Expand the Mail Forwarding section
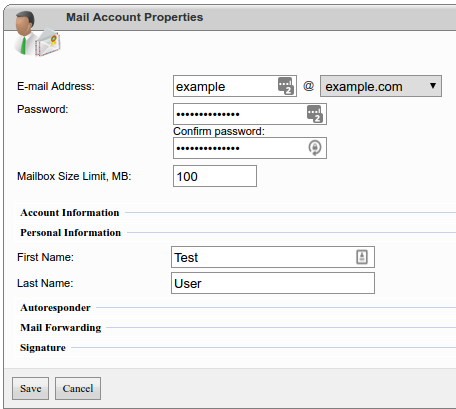 [61, 328]
